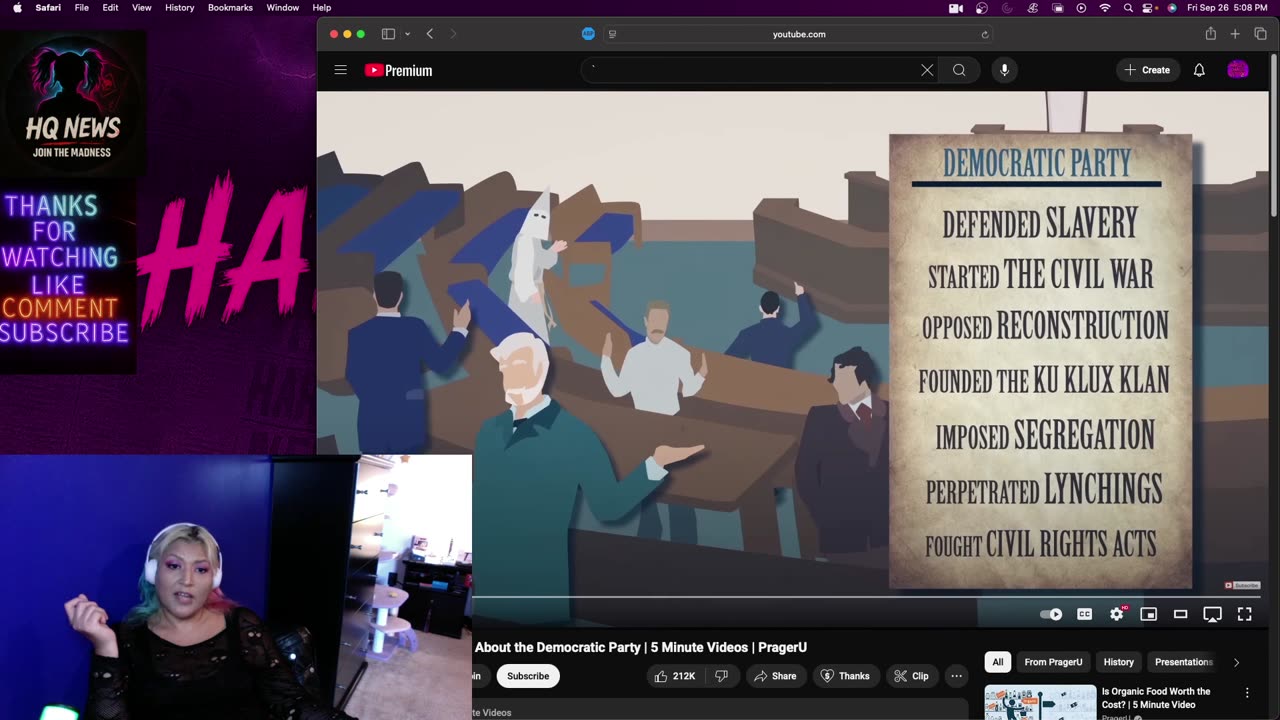Open options for Is Organic Food video

[x=1247, y=692]
